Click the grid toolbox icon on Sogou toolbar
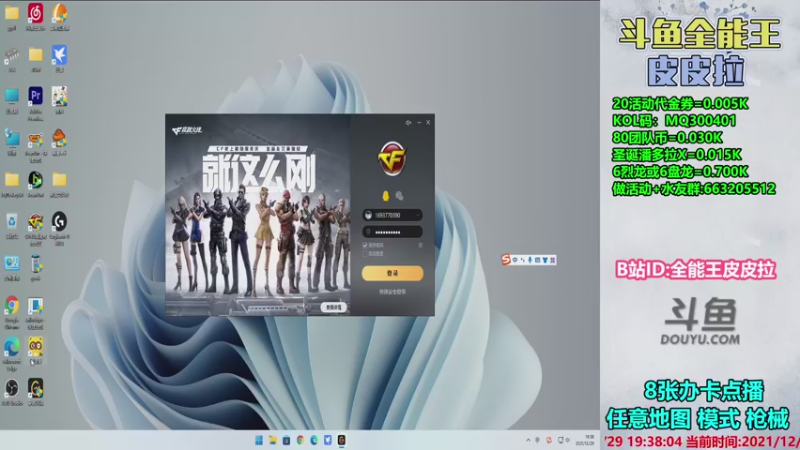800x450 pixels. tap(553, 260)
